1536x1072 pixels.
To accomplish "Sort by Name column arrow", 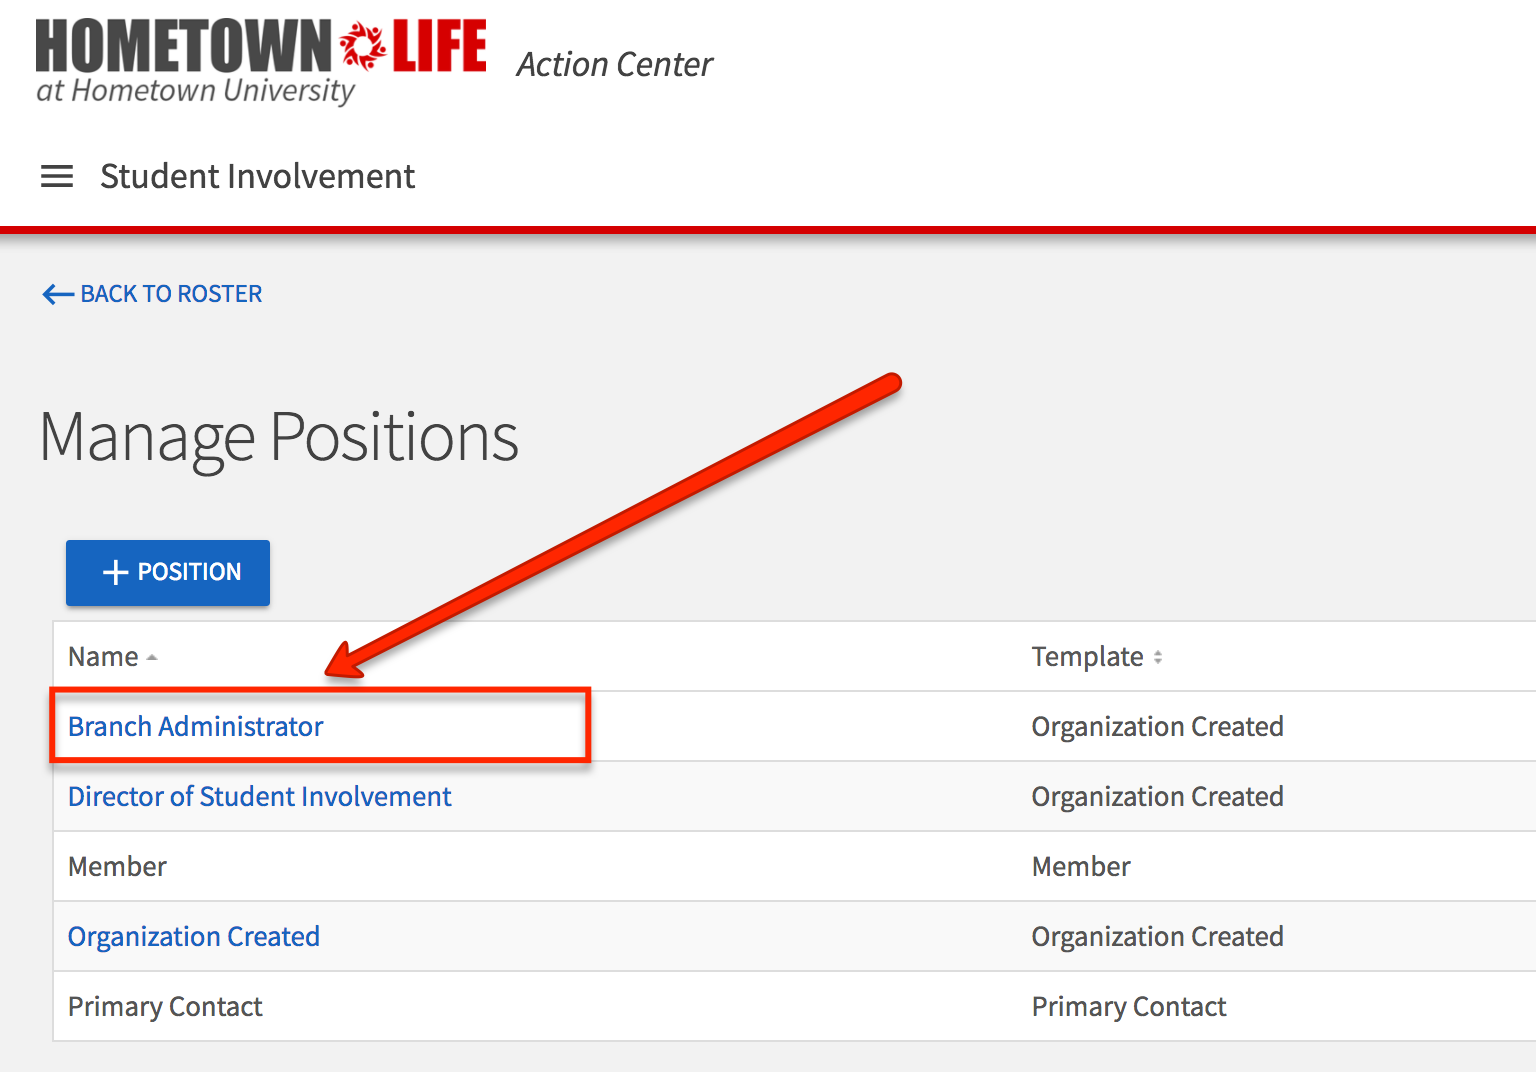I will coord(152,658).
